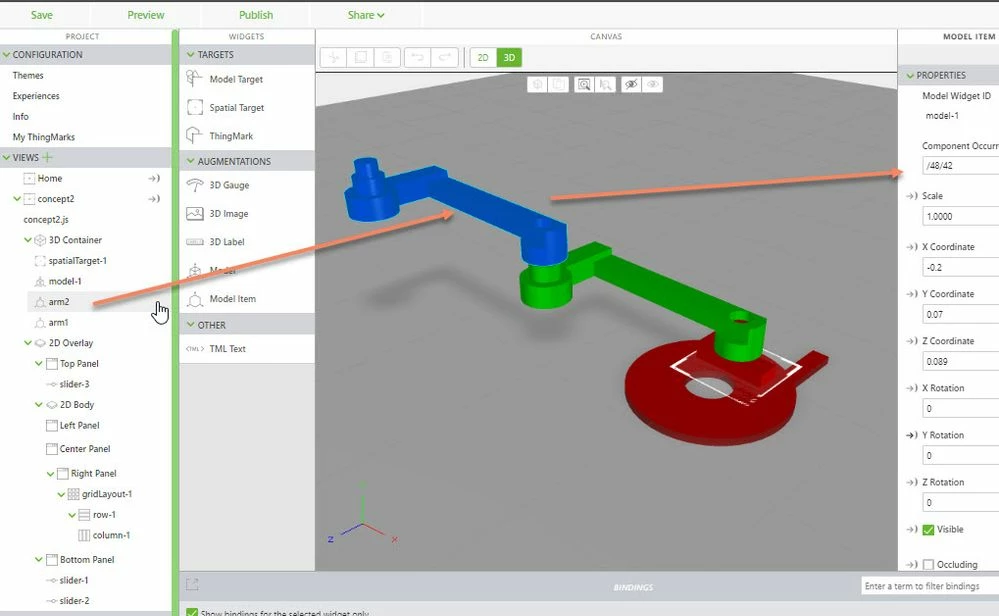The image size is (999, 616).
Task: Click binding arrow icon beside Scale
Action: pyautogui.click(x=912, y=196)
